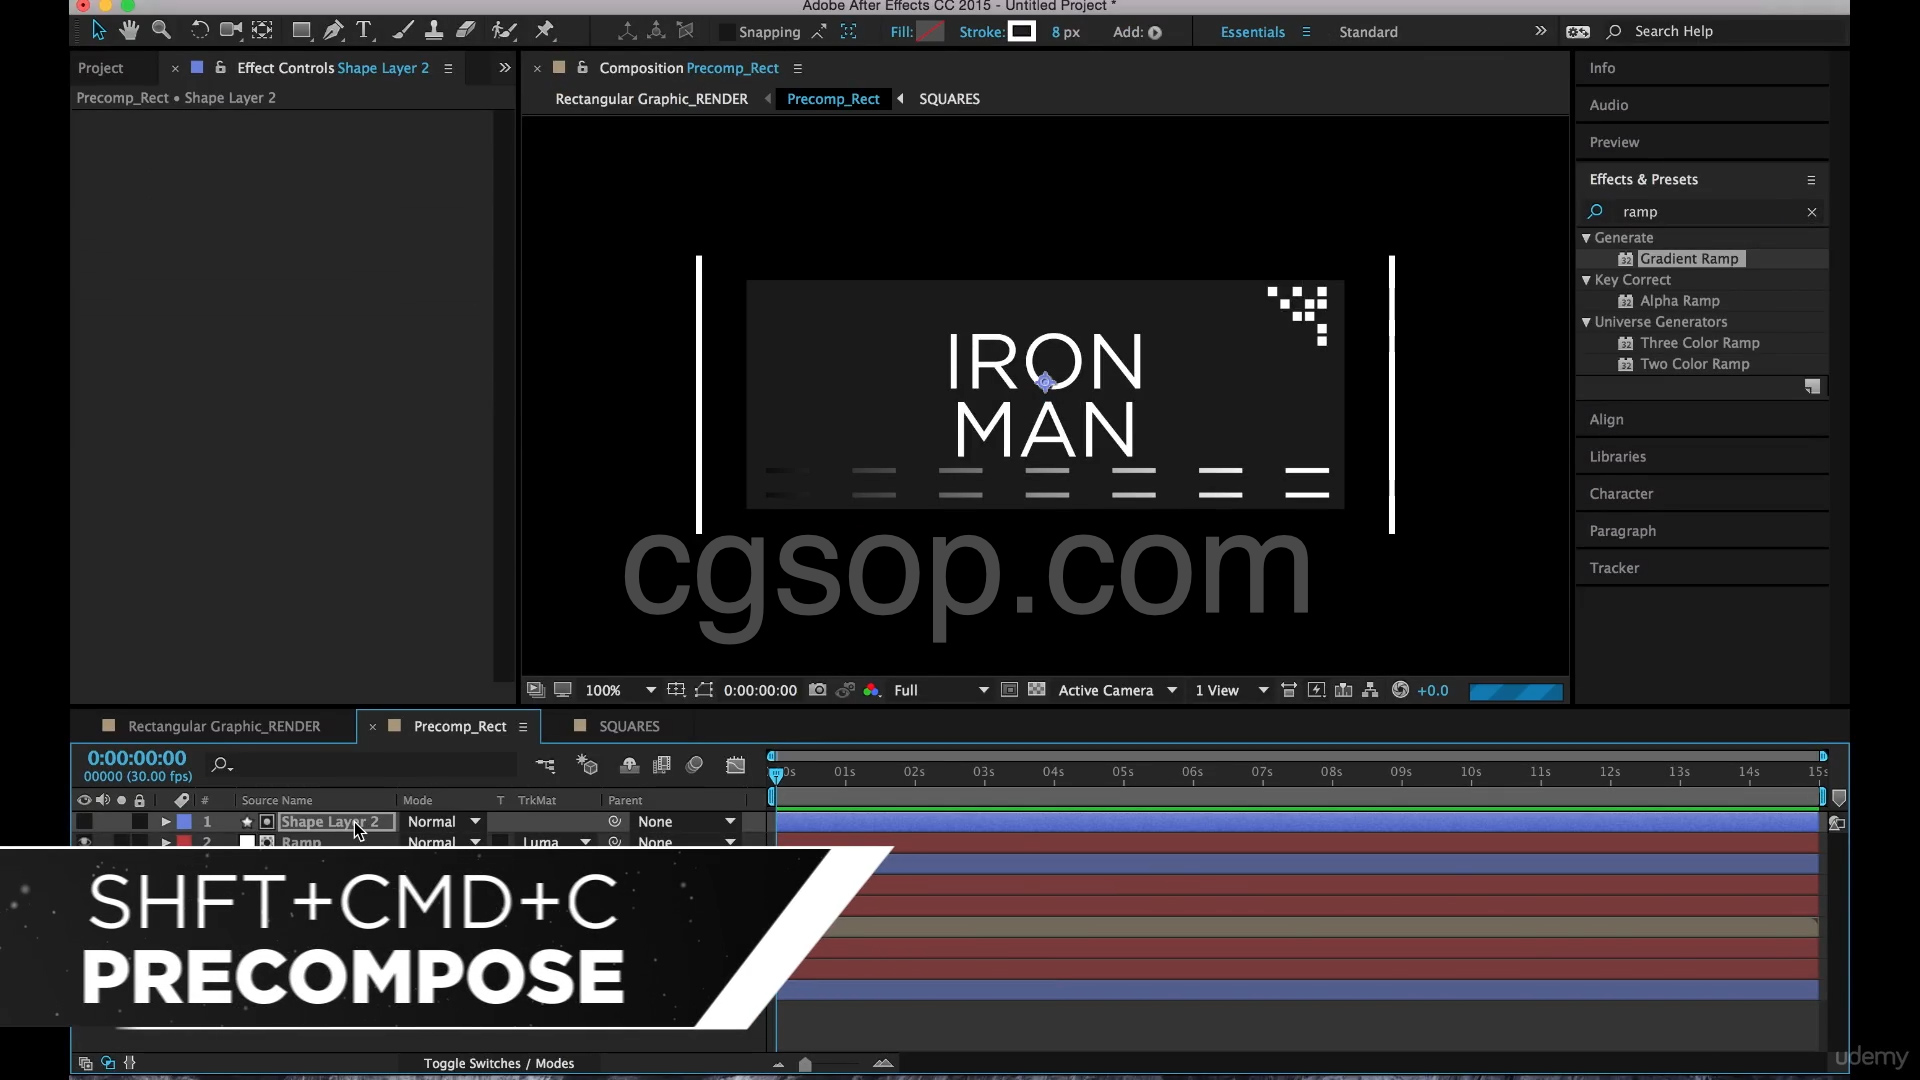
Task: Open the Active Camera dropdown
Action: click(x=1116, y=690)
